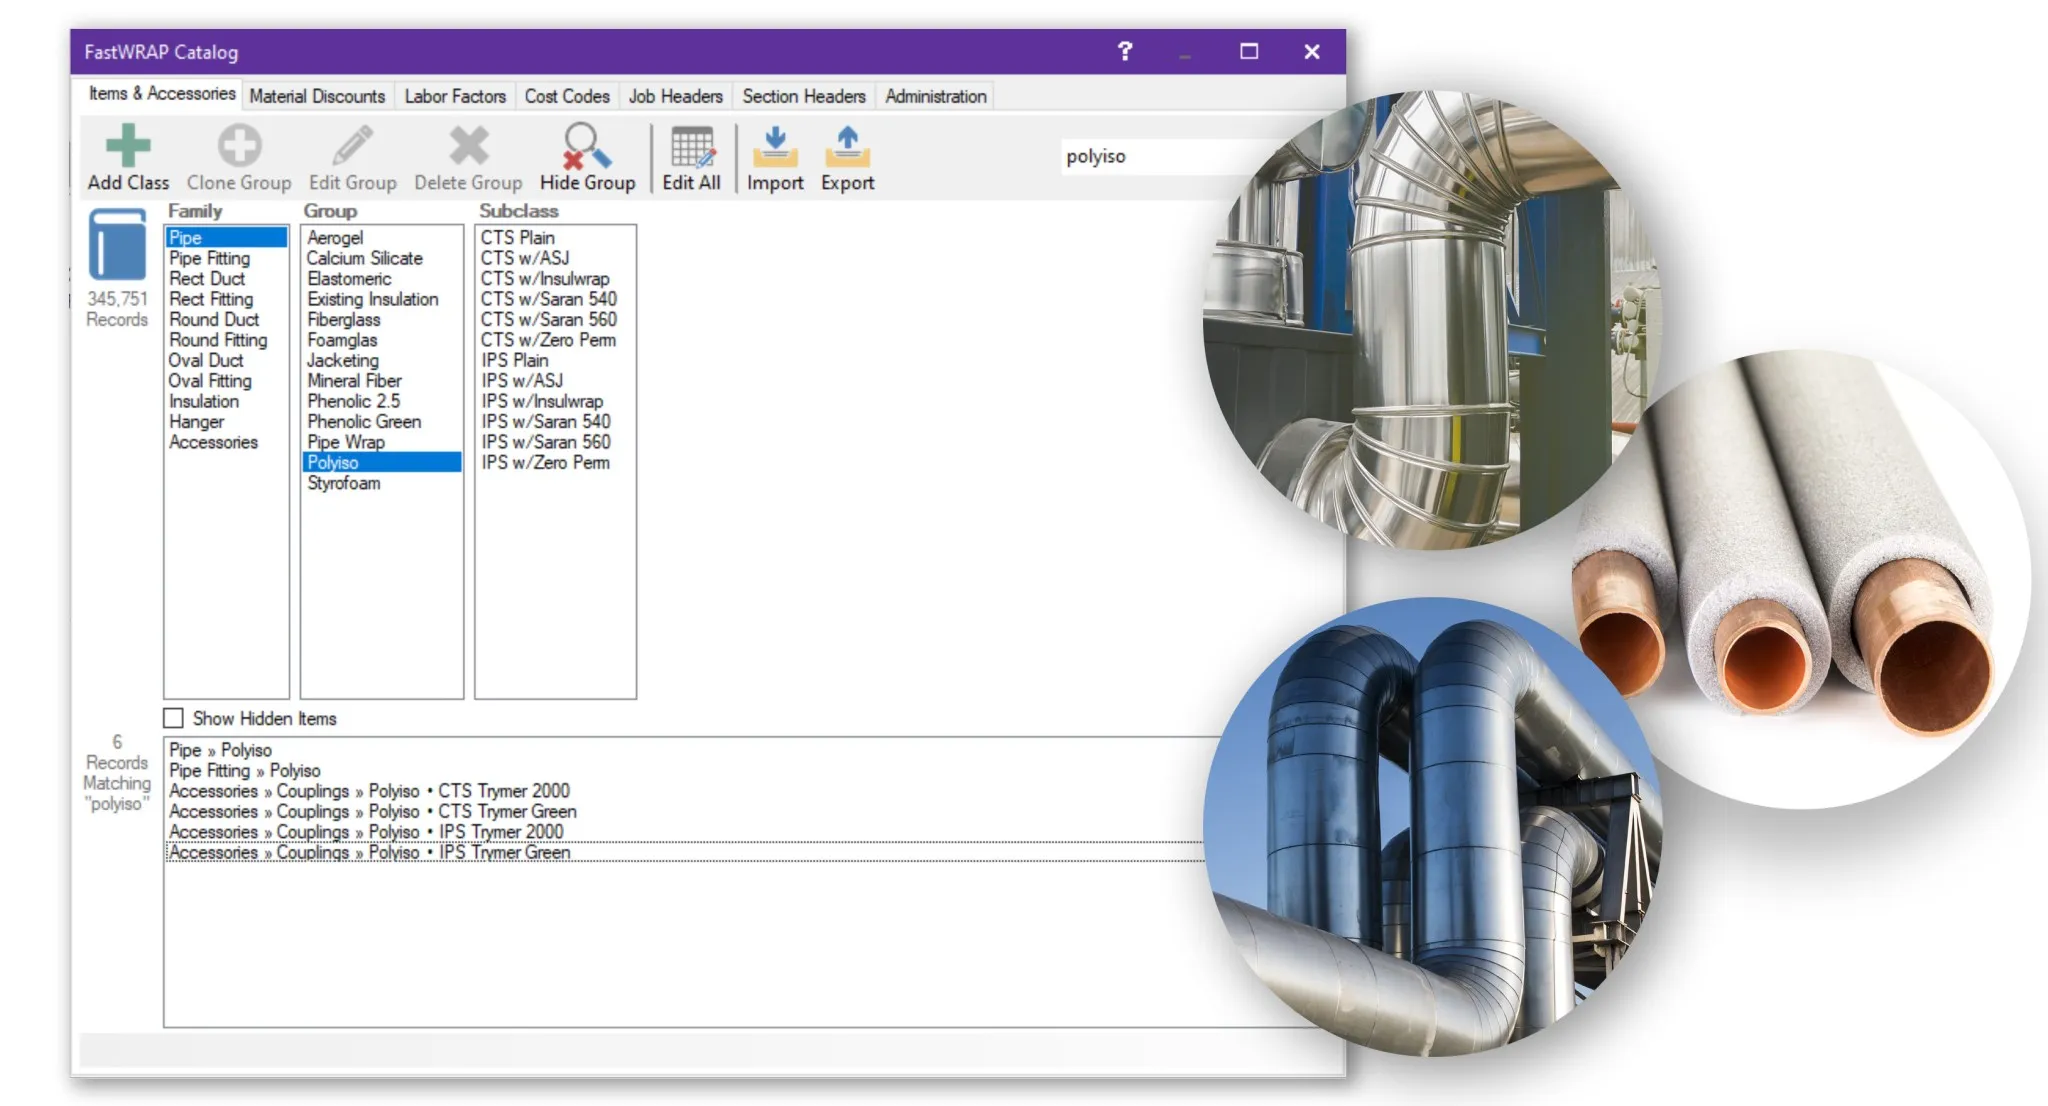Click the Delete Group X icon

point(468,146)
